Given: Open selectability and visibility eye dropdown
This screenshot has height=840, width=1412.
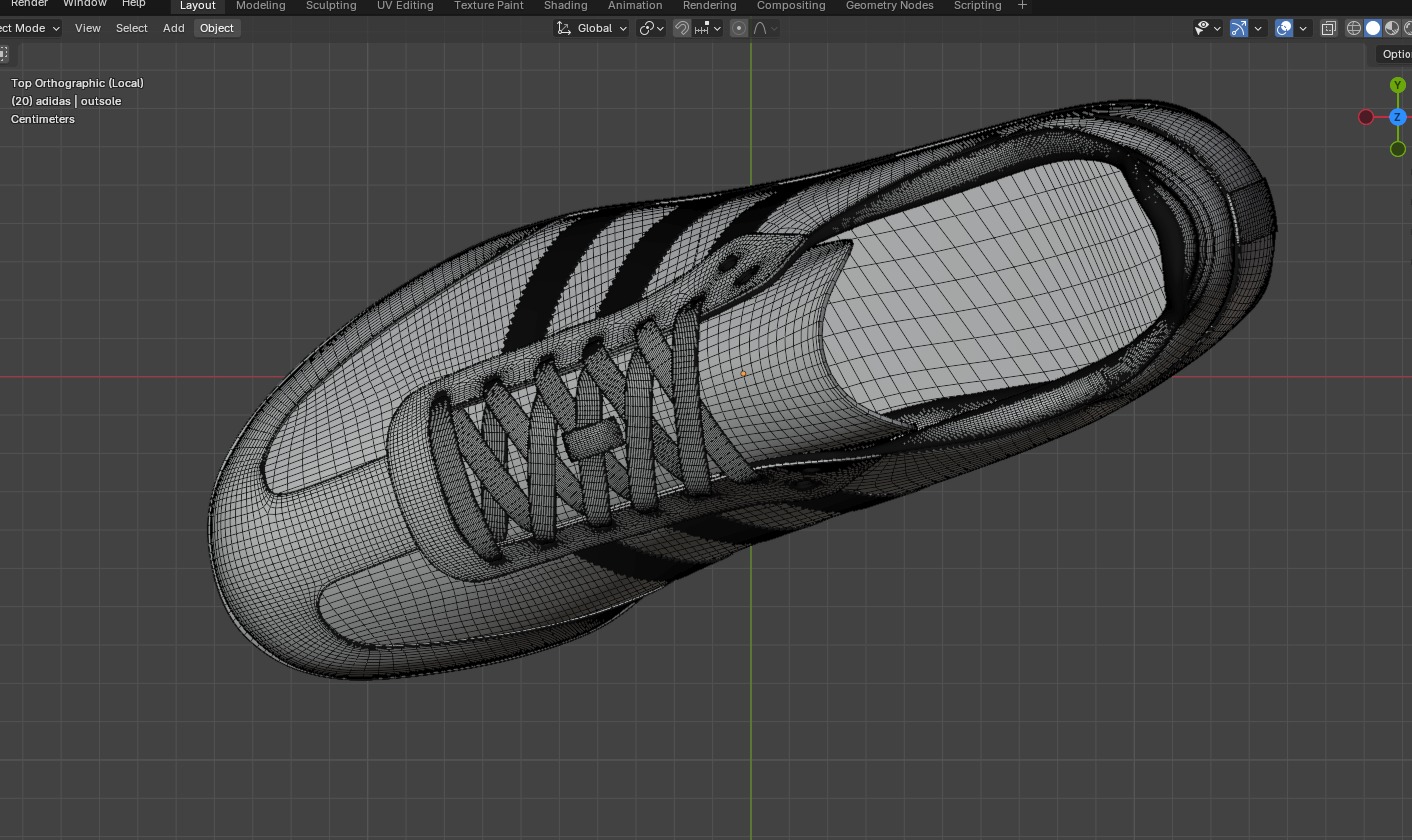Looking at the screenshot, I should pos(1208,28).
